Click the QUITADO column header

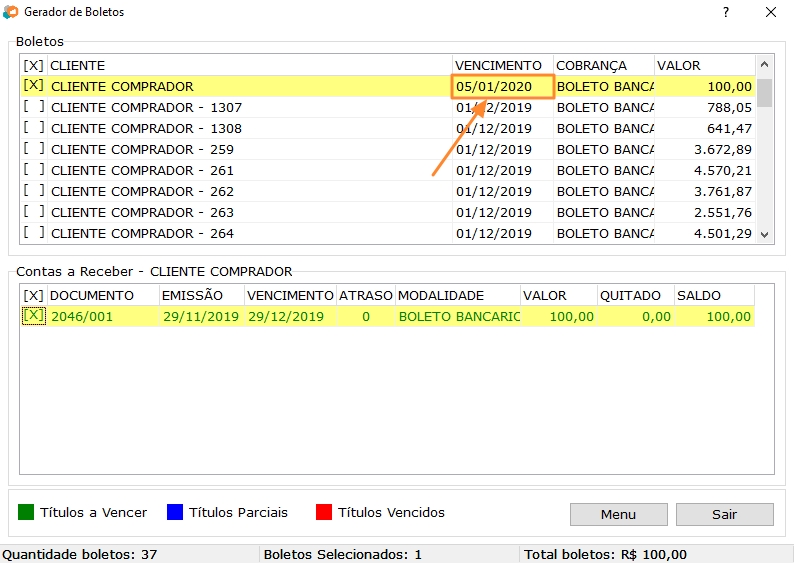(636, 296)
